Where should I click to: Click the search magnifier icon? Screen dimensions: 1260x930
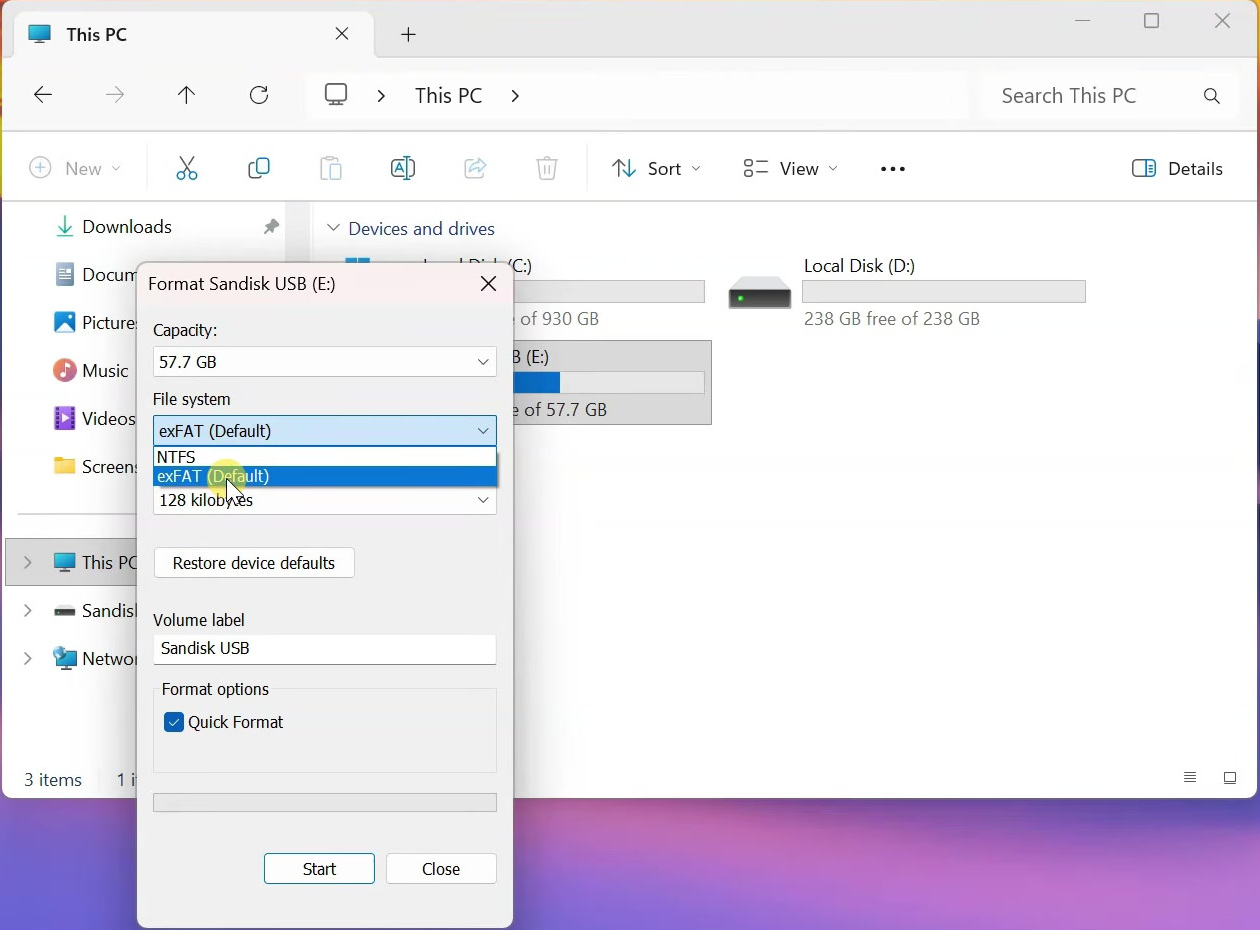1212,96
